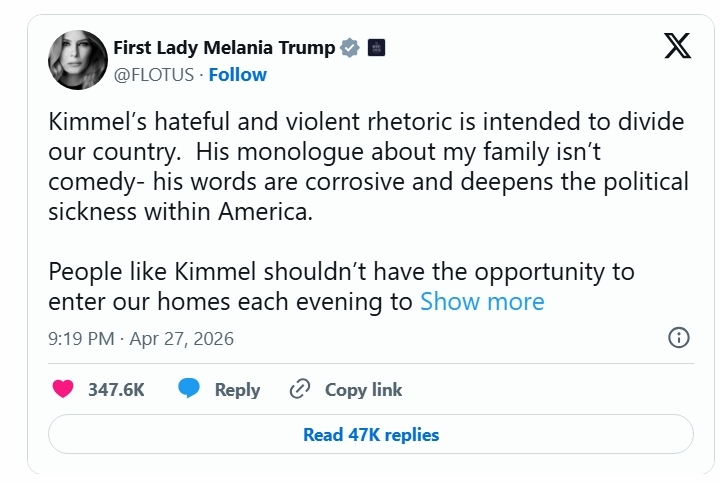Click the Reply text label

(x=237, y=390)
